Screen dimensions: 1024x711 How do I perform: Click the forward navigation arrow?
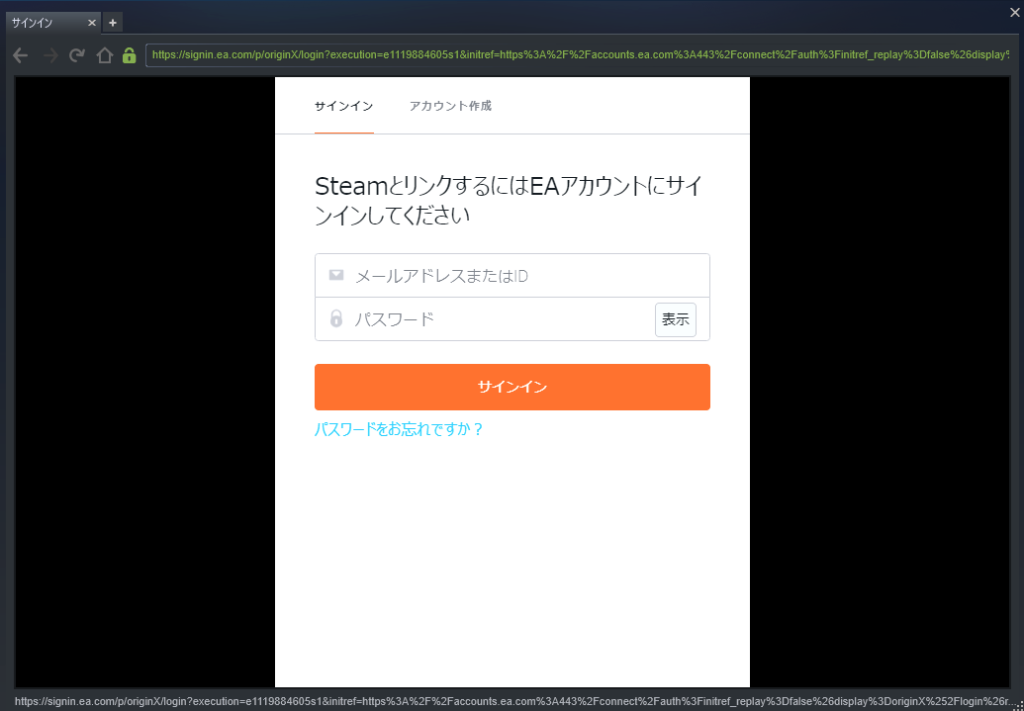[50, 55]
